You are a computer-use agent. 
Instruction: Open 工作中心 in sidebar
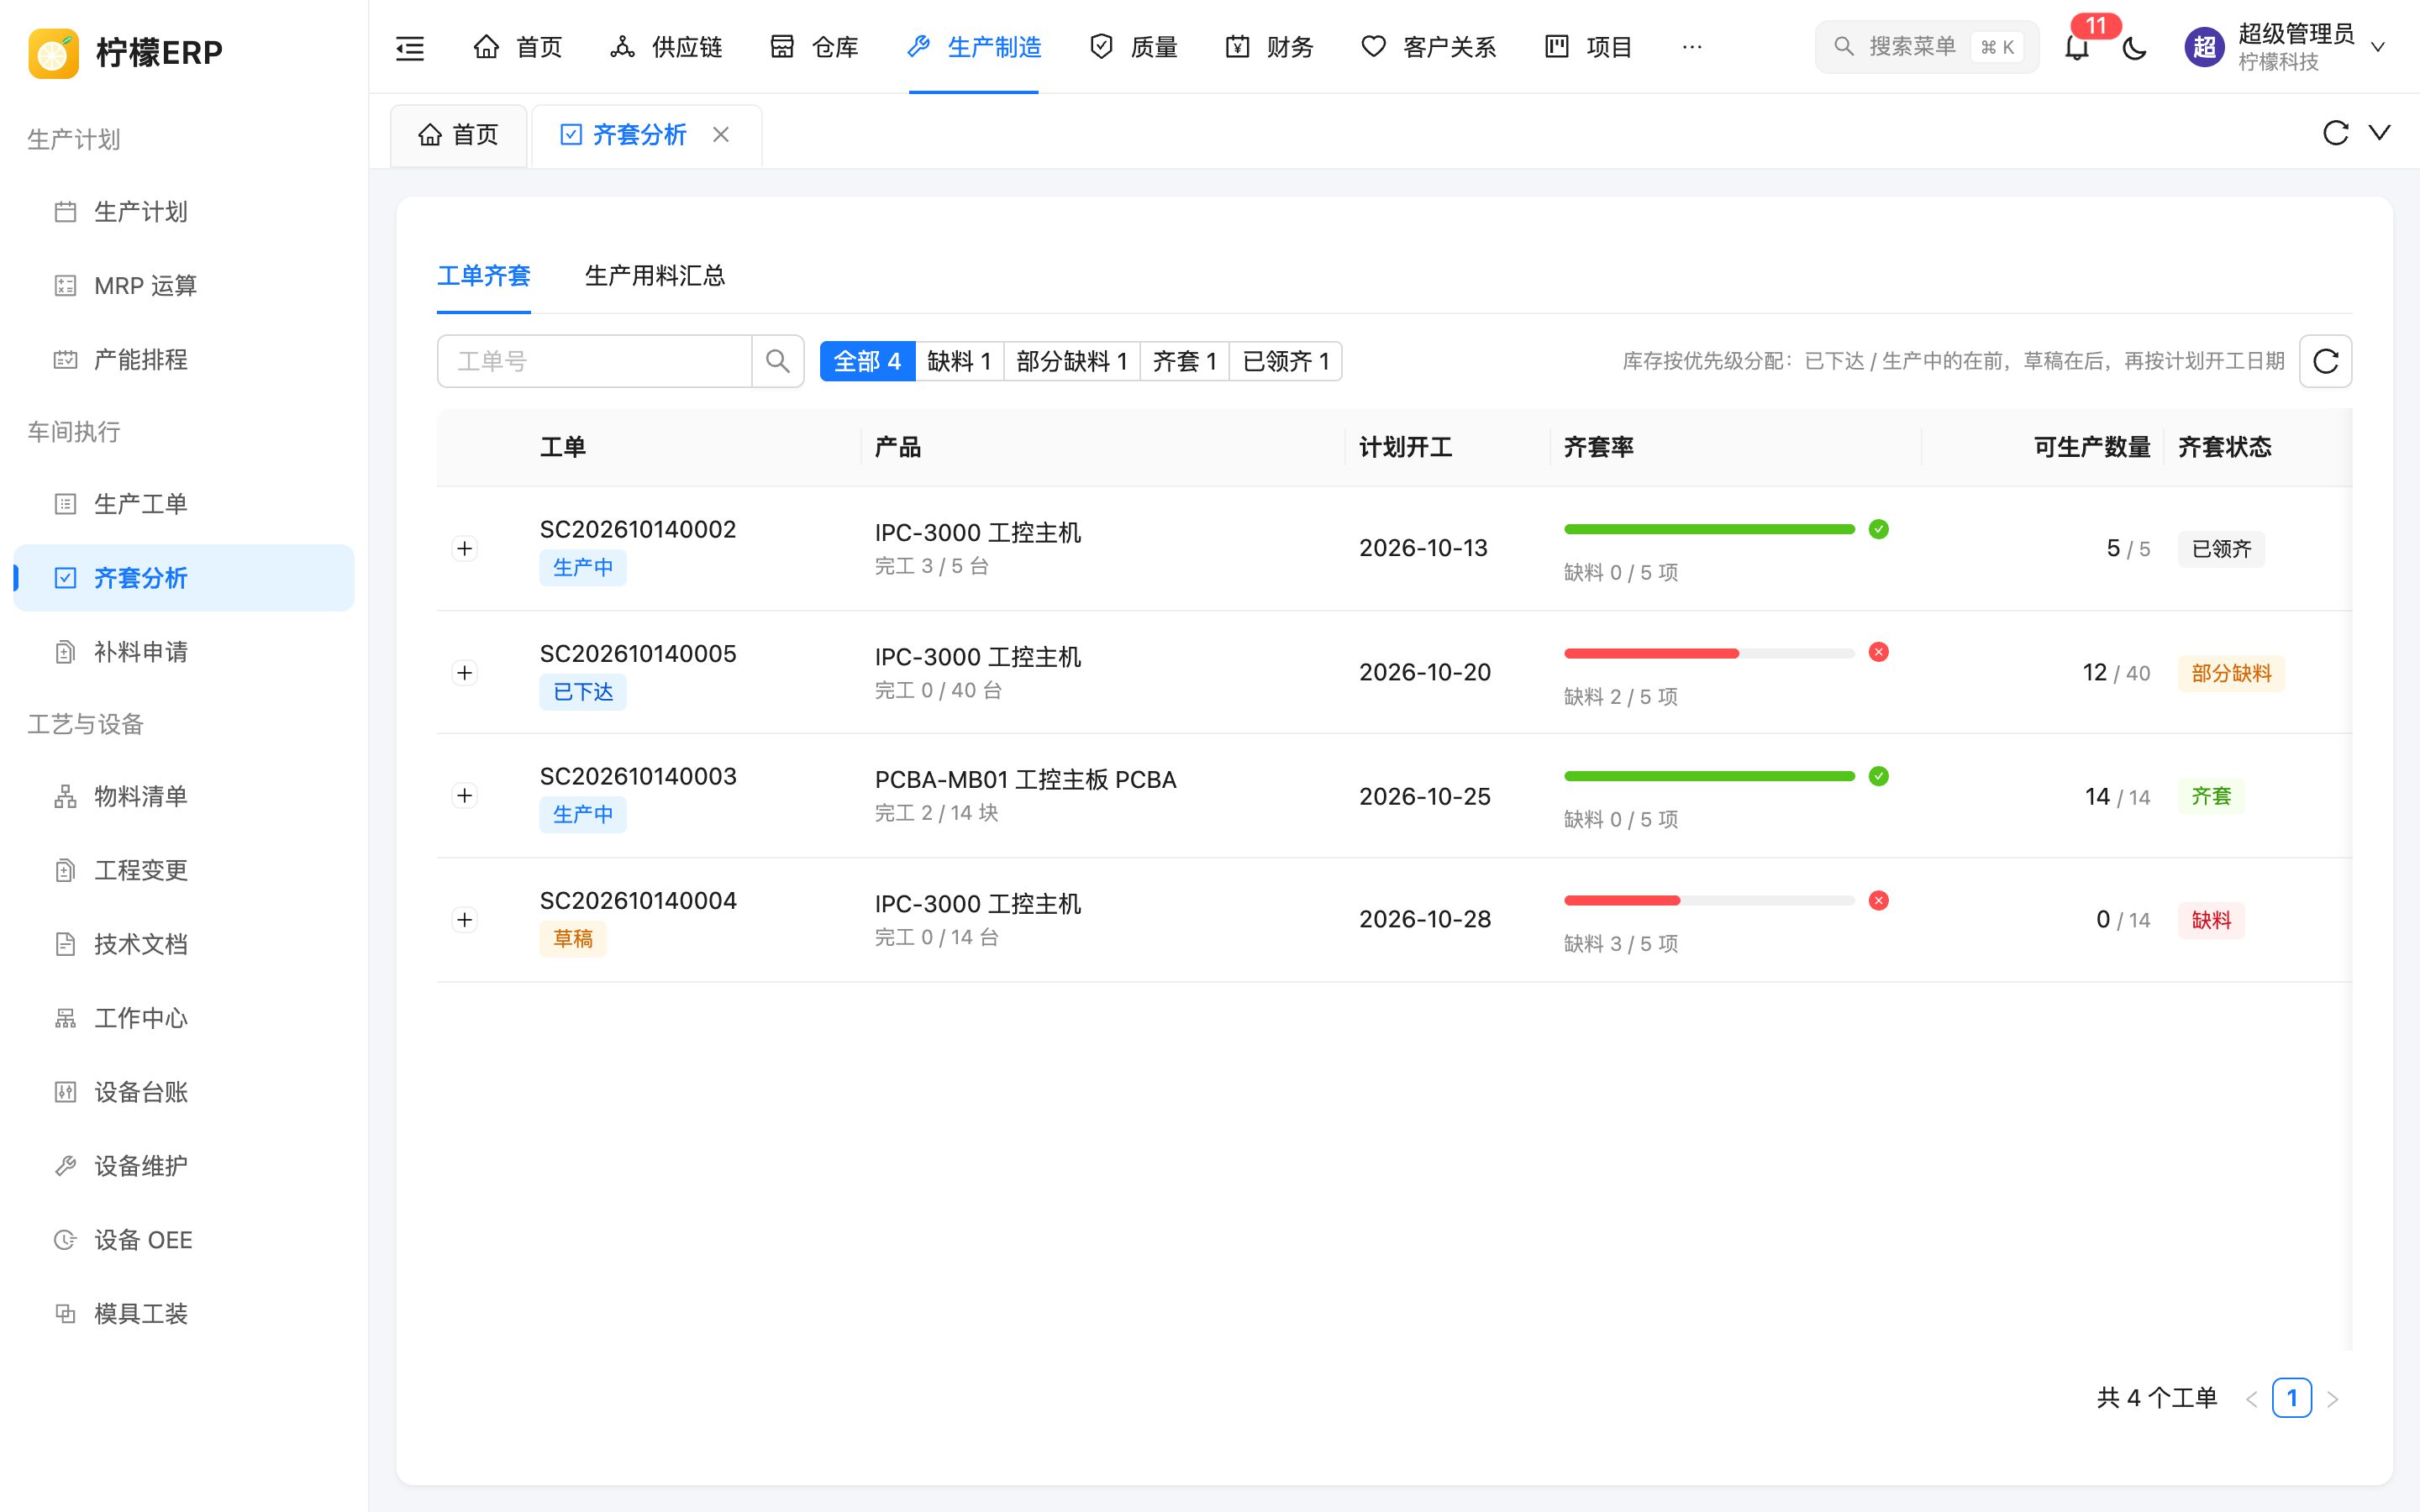coord(184,1018)
